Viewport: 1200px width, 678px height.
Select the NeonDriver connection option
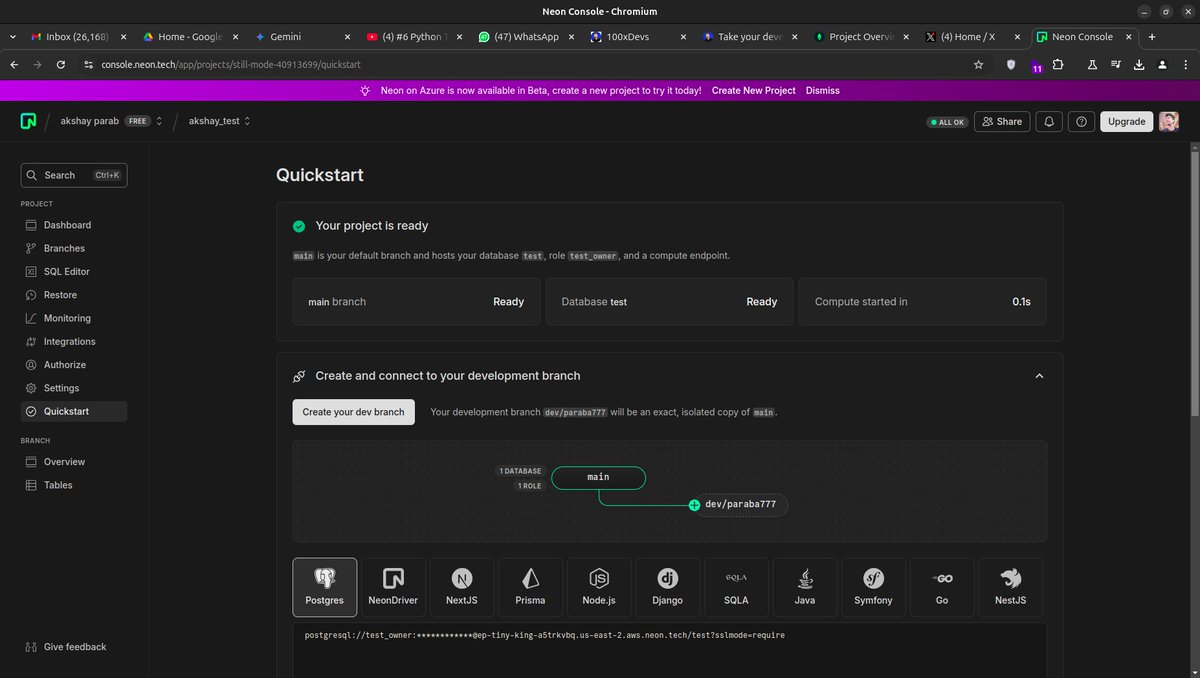(393, 587)
